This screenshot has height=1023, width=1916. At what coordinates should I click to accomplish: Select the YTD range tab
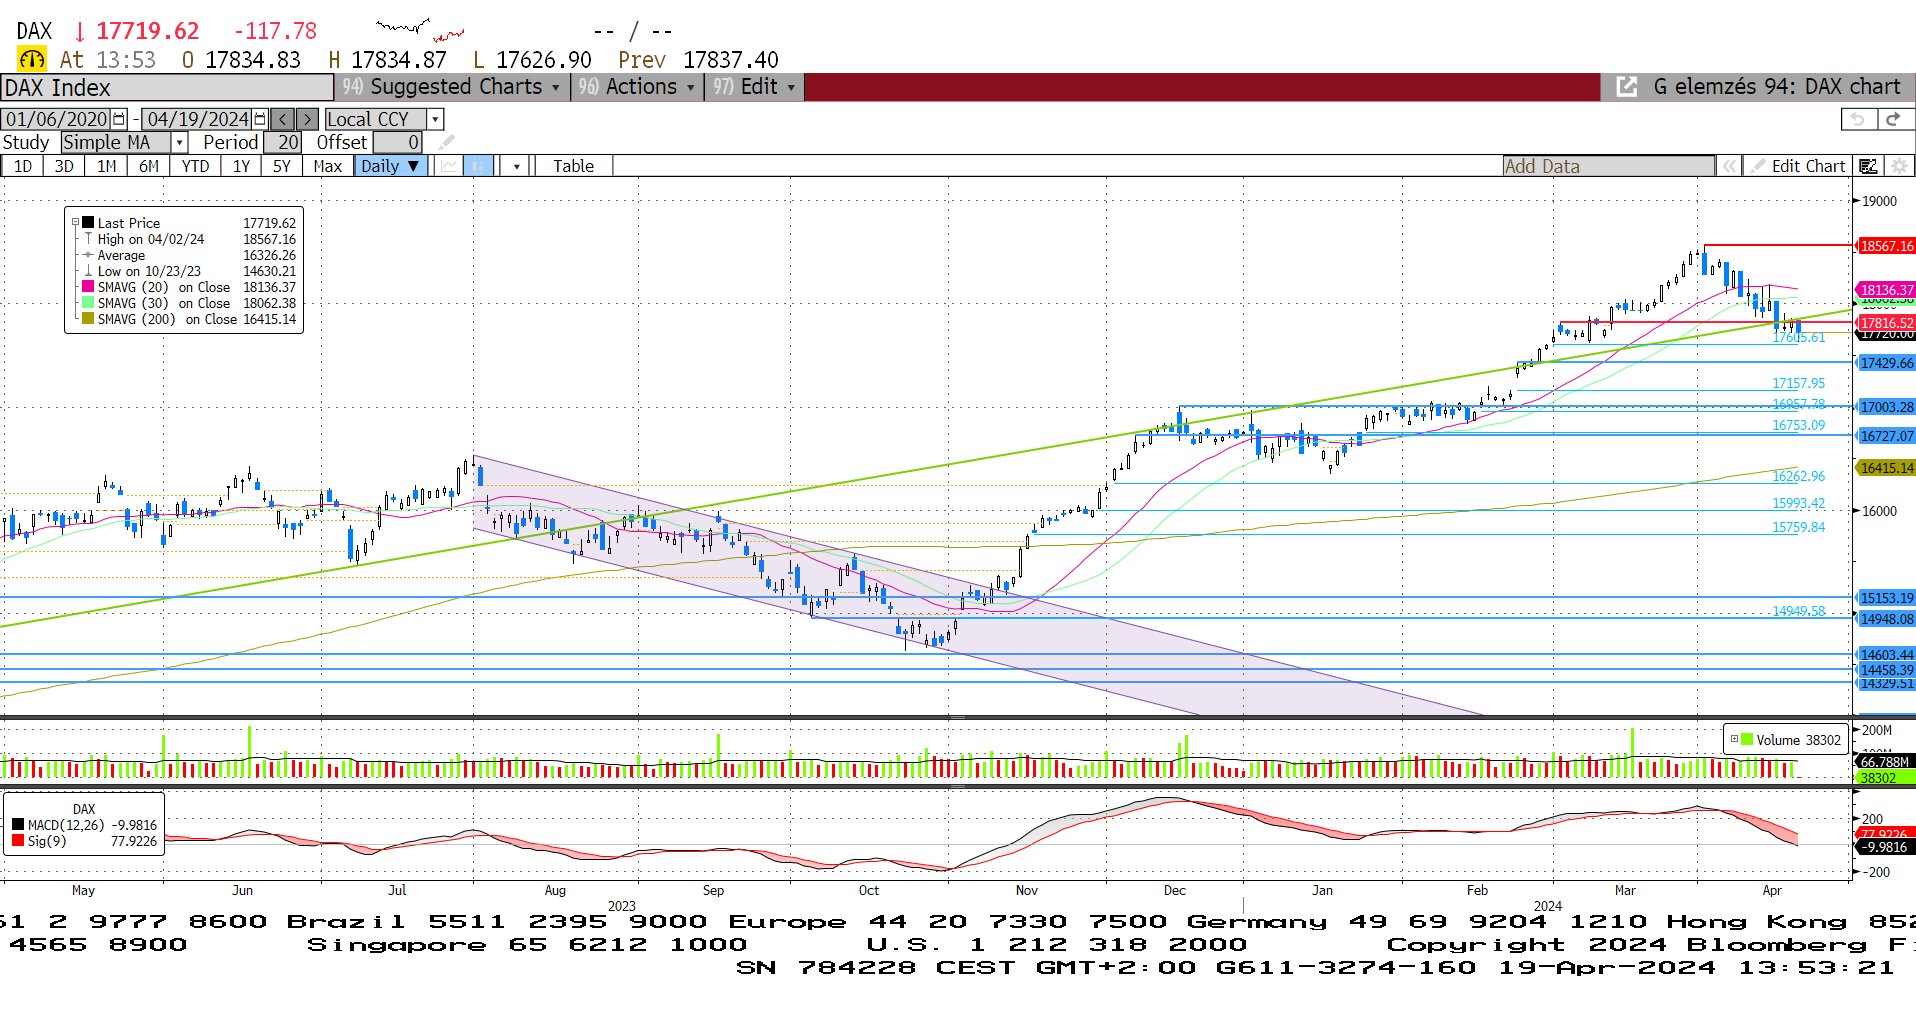pos(195,166)
